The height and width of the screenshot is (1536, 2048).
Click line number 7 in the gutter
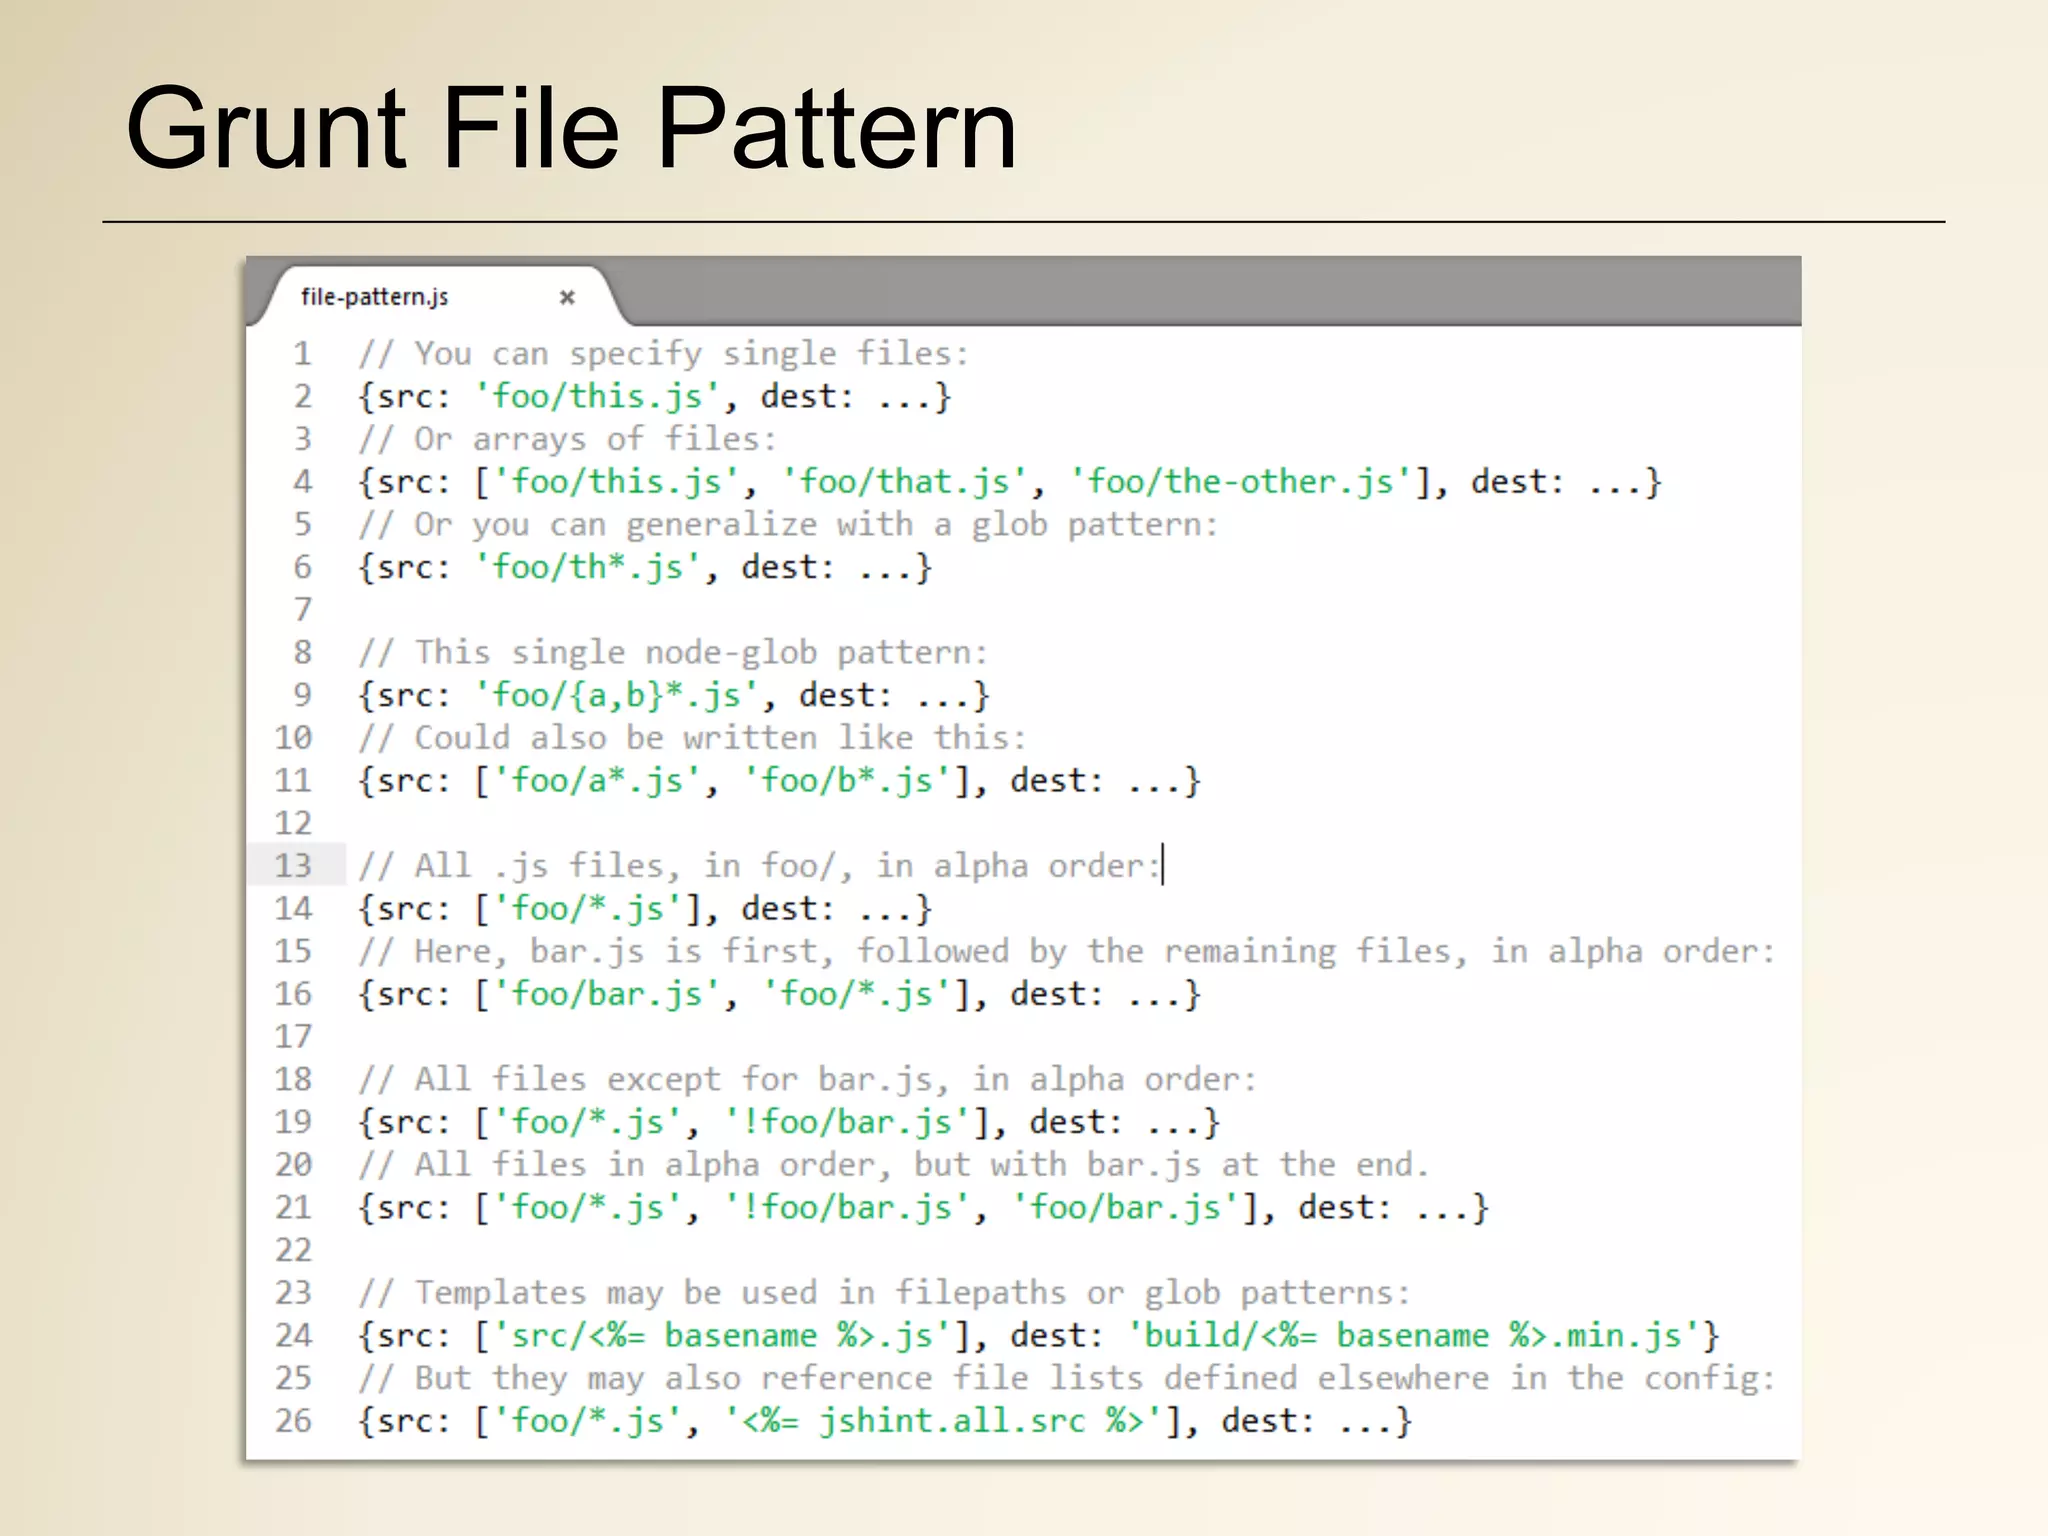pyautogui.click(x=302, y=610)
